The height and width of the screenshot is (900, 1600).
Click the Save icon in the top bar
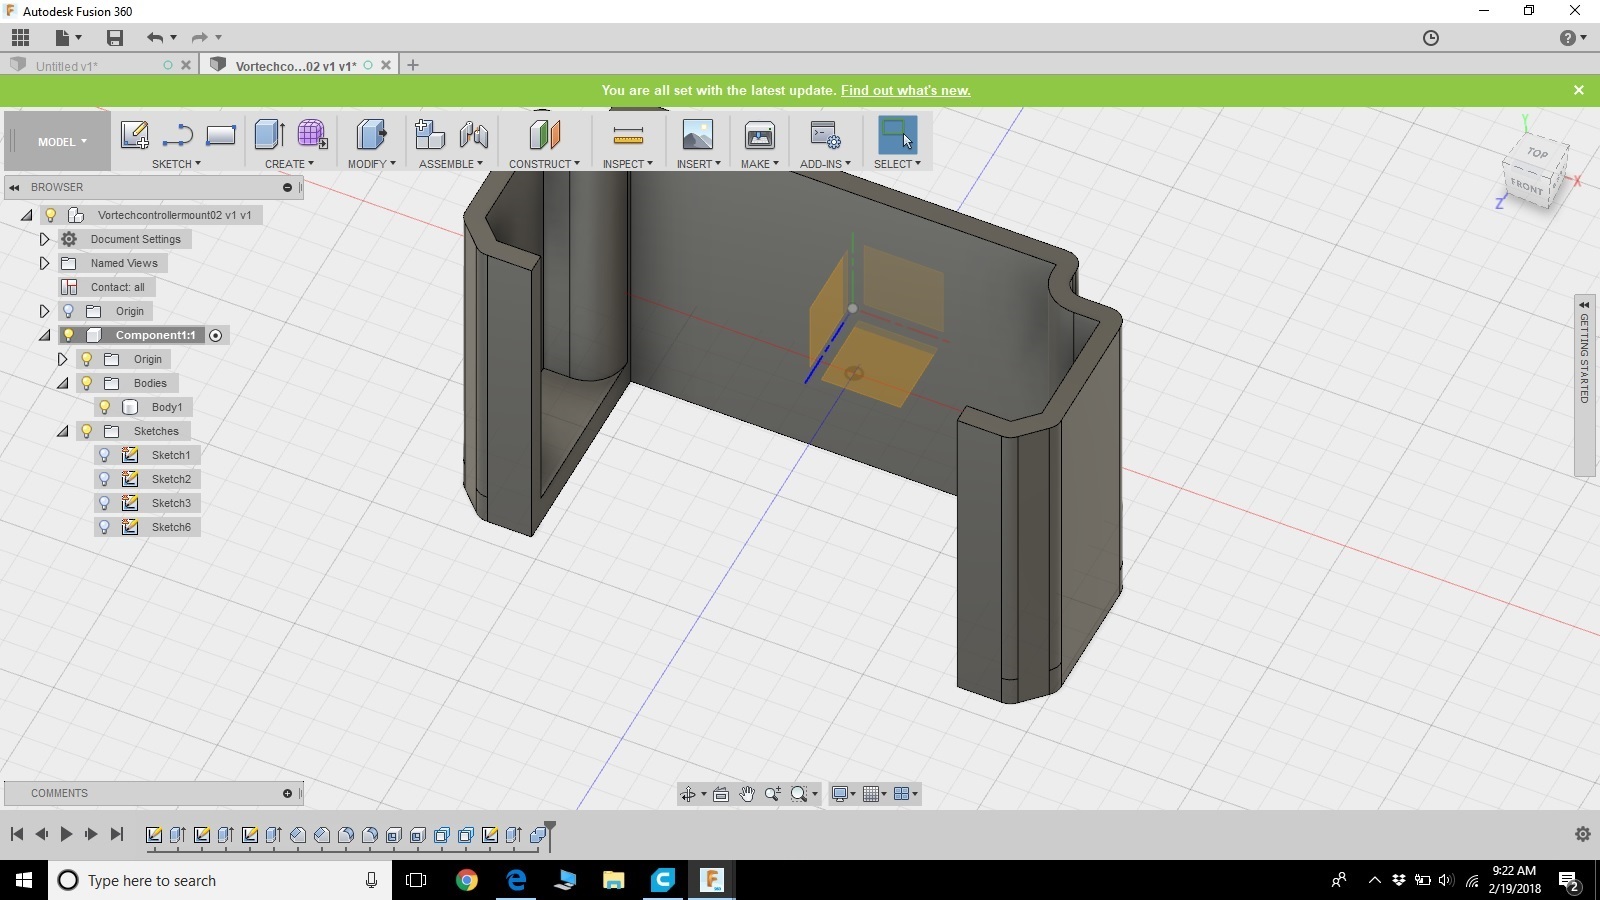tap(115, 38)
